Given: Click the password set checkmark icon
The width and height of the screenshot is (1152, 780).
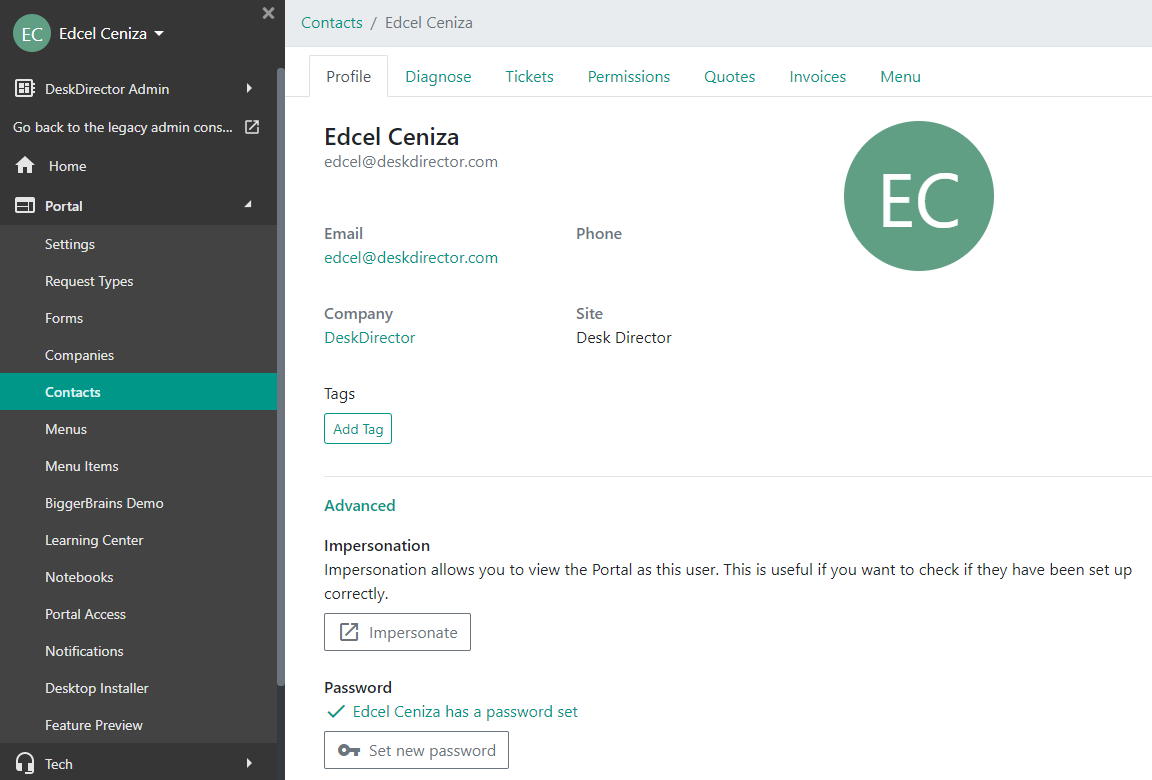Looking at the screenshot, I should coord(336,712).
